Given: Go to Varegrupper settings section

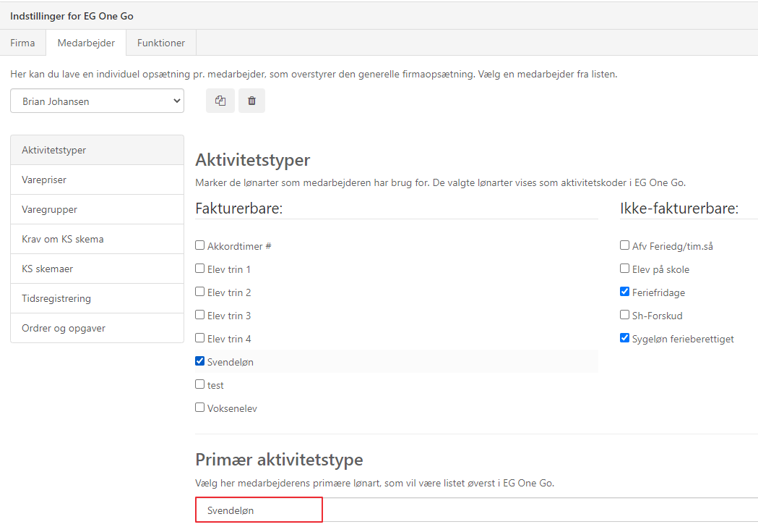Looking at the screenshot, I should 97,210.
